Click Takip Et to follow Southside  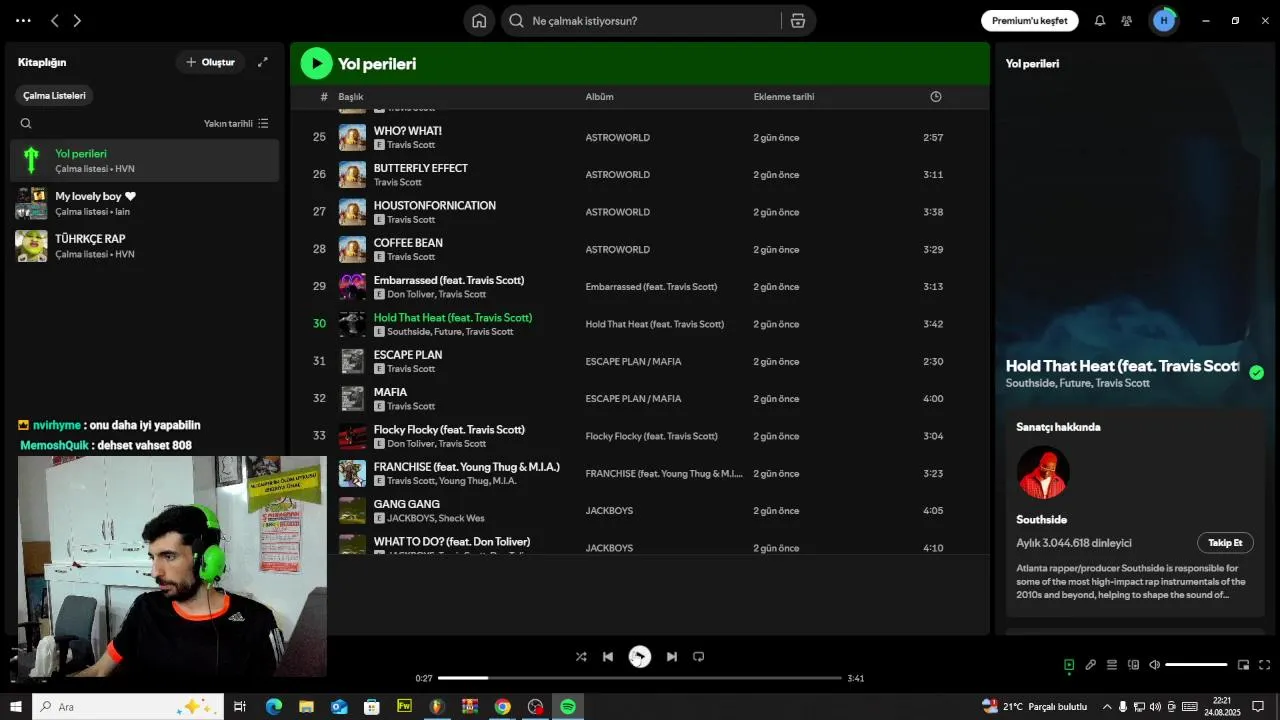click(x=1225, y=543)
